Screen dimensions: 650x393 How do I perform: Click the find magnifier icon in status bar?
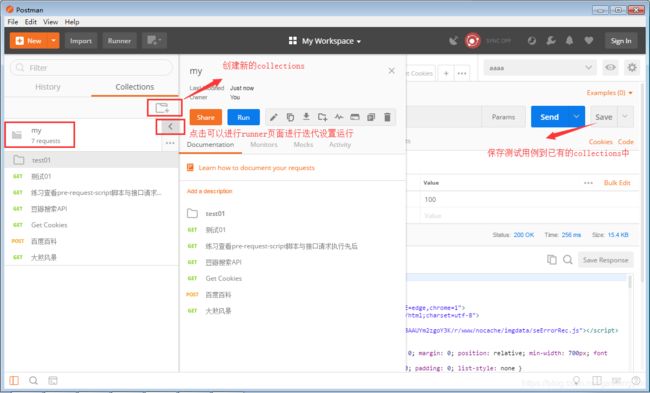pos(34,381)
